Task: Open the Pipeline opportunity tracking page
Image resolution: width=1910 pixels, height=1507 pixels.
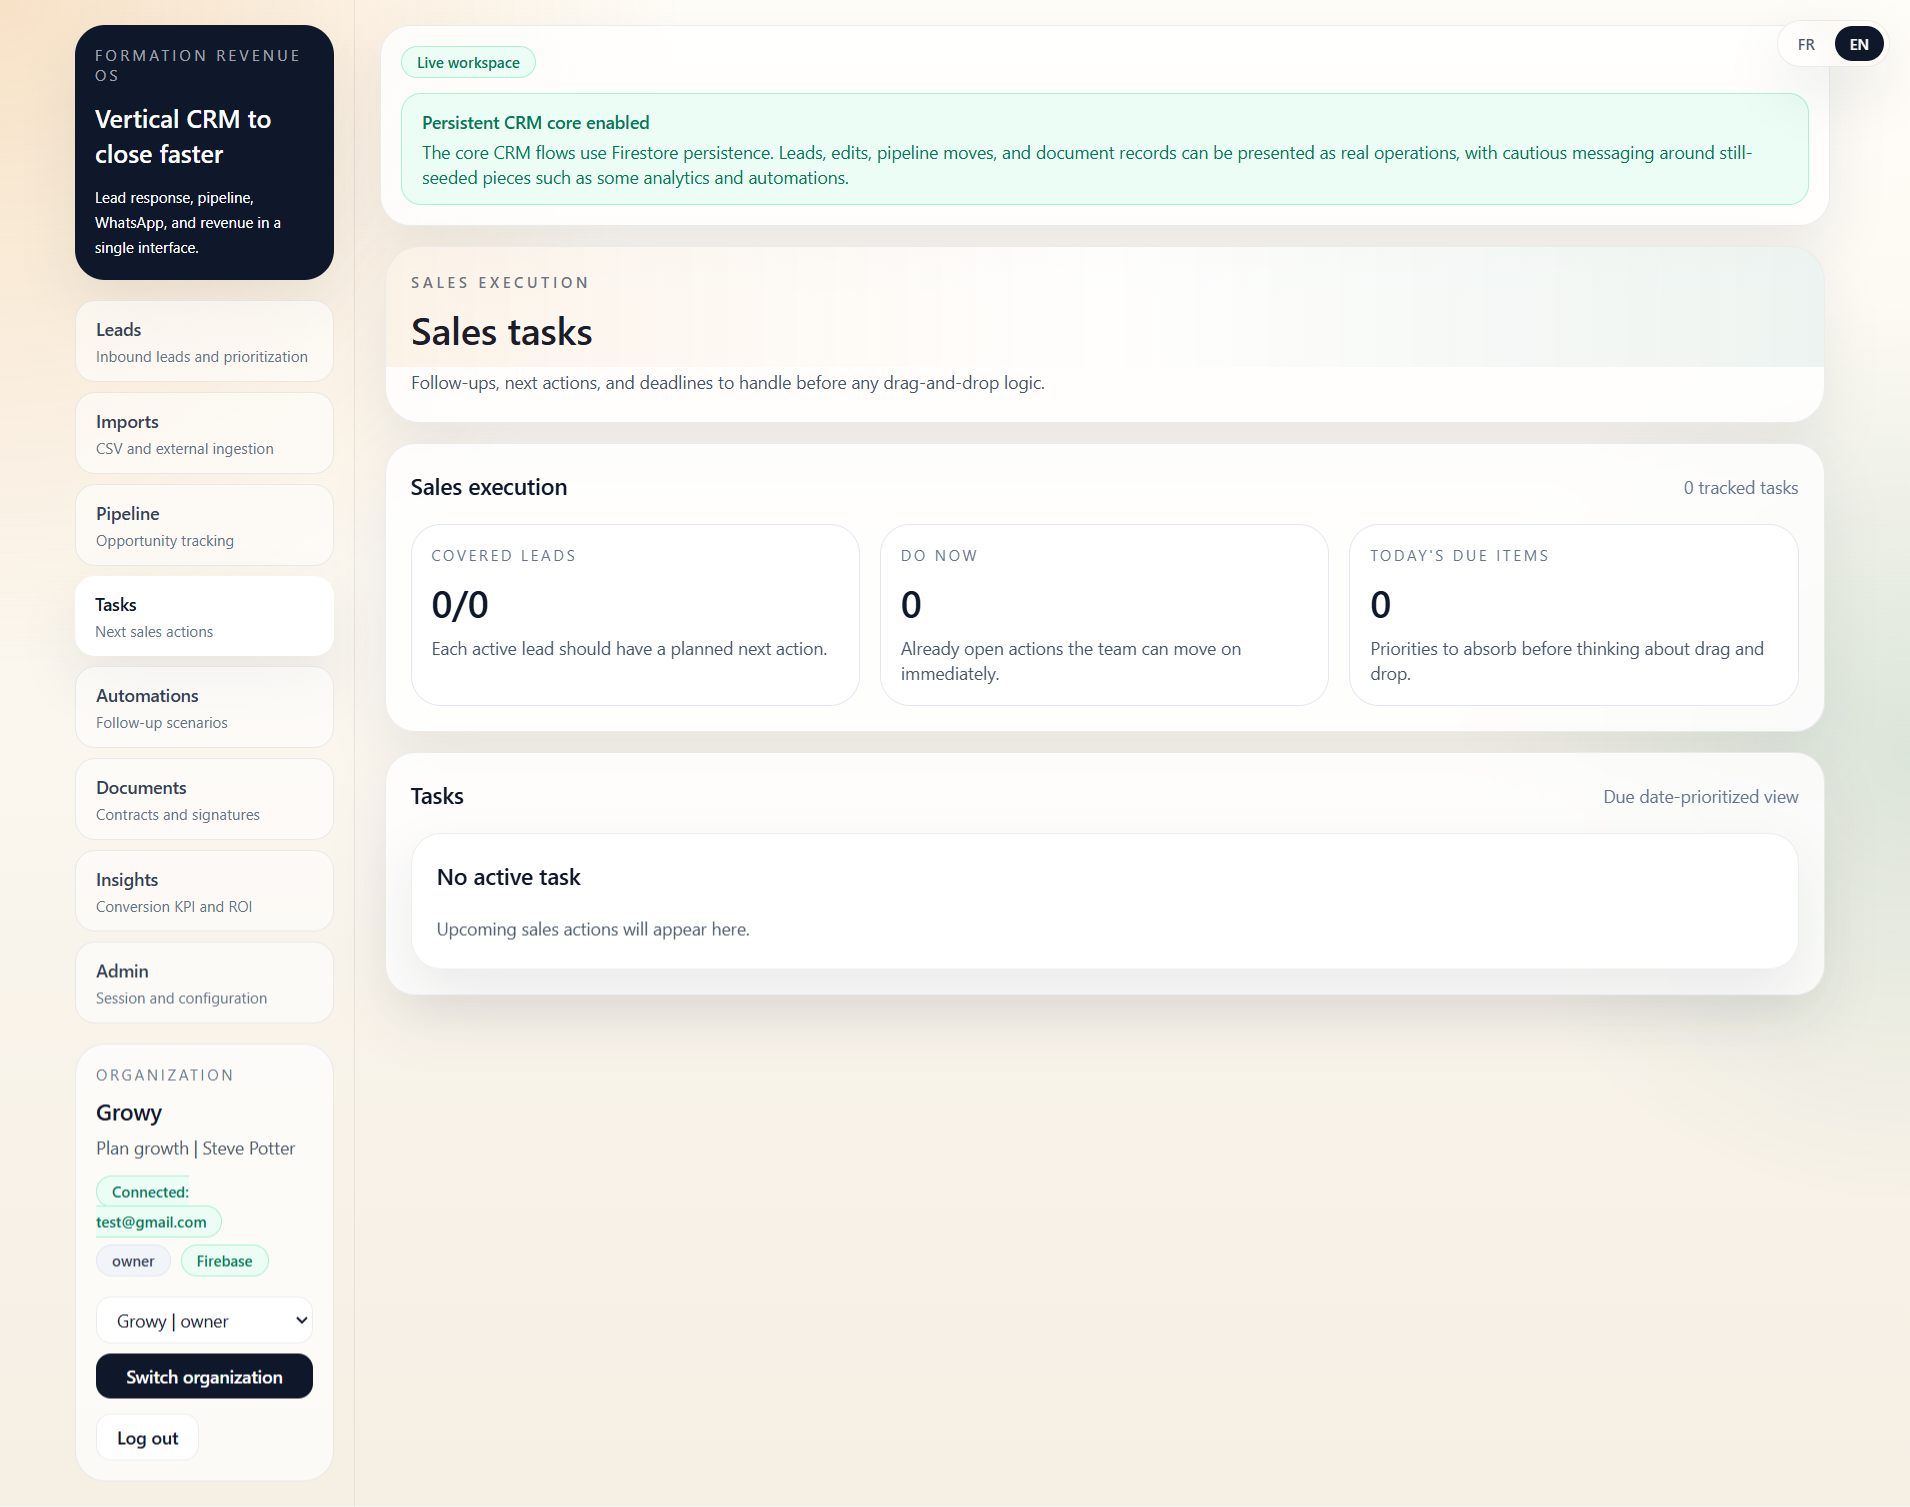Action: 204,526
